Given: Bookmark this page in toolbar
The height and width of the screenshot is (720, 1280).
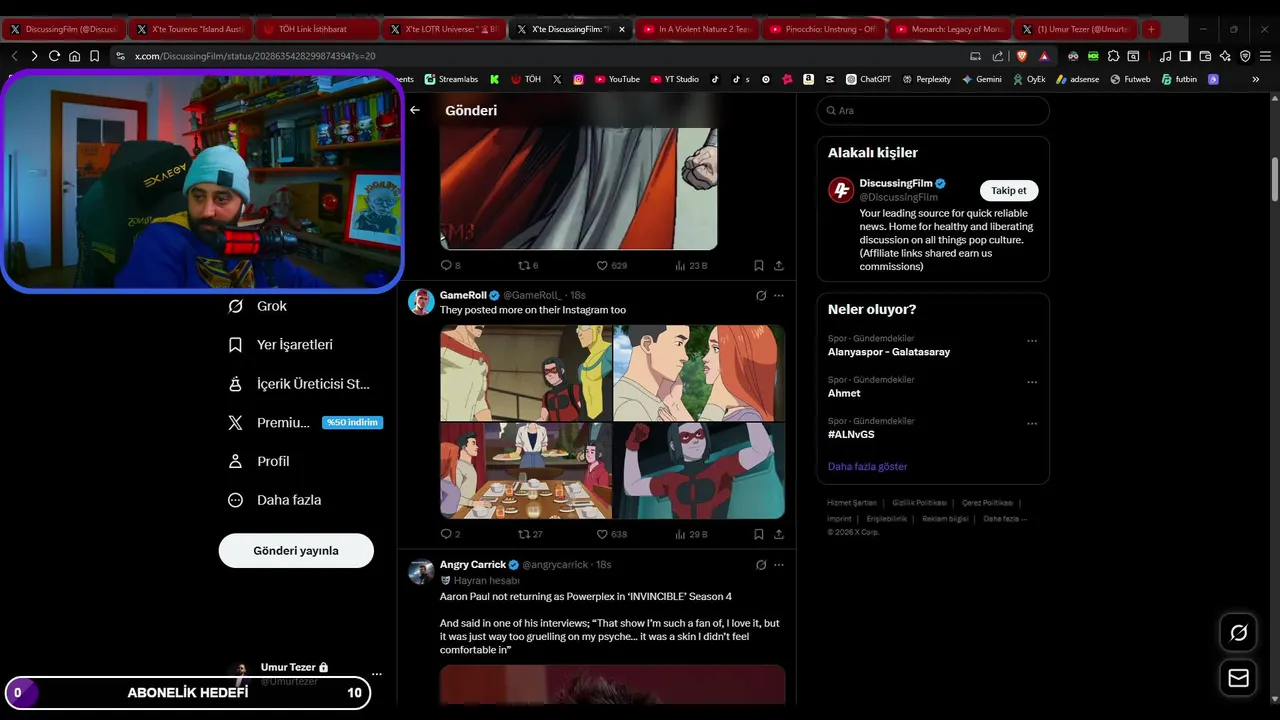Looking at the screenshot, I should click(x=94, y=56).
